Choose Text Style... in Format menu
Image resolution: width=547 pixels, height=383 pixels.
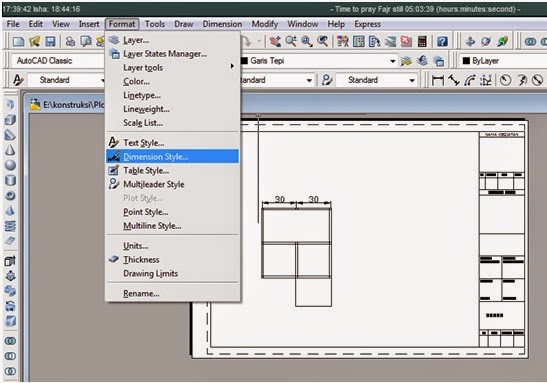click(172, 143)
